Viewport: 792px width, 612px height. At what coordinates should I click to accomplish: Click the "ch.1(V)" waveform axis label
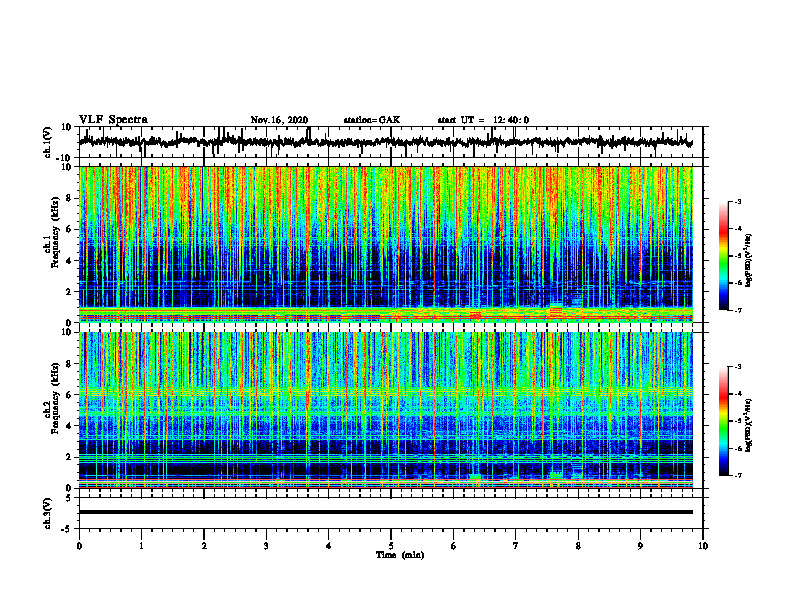point(48,142)
